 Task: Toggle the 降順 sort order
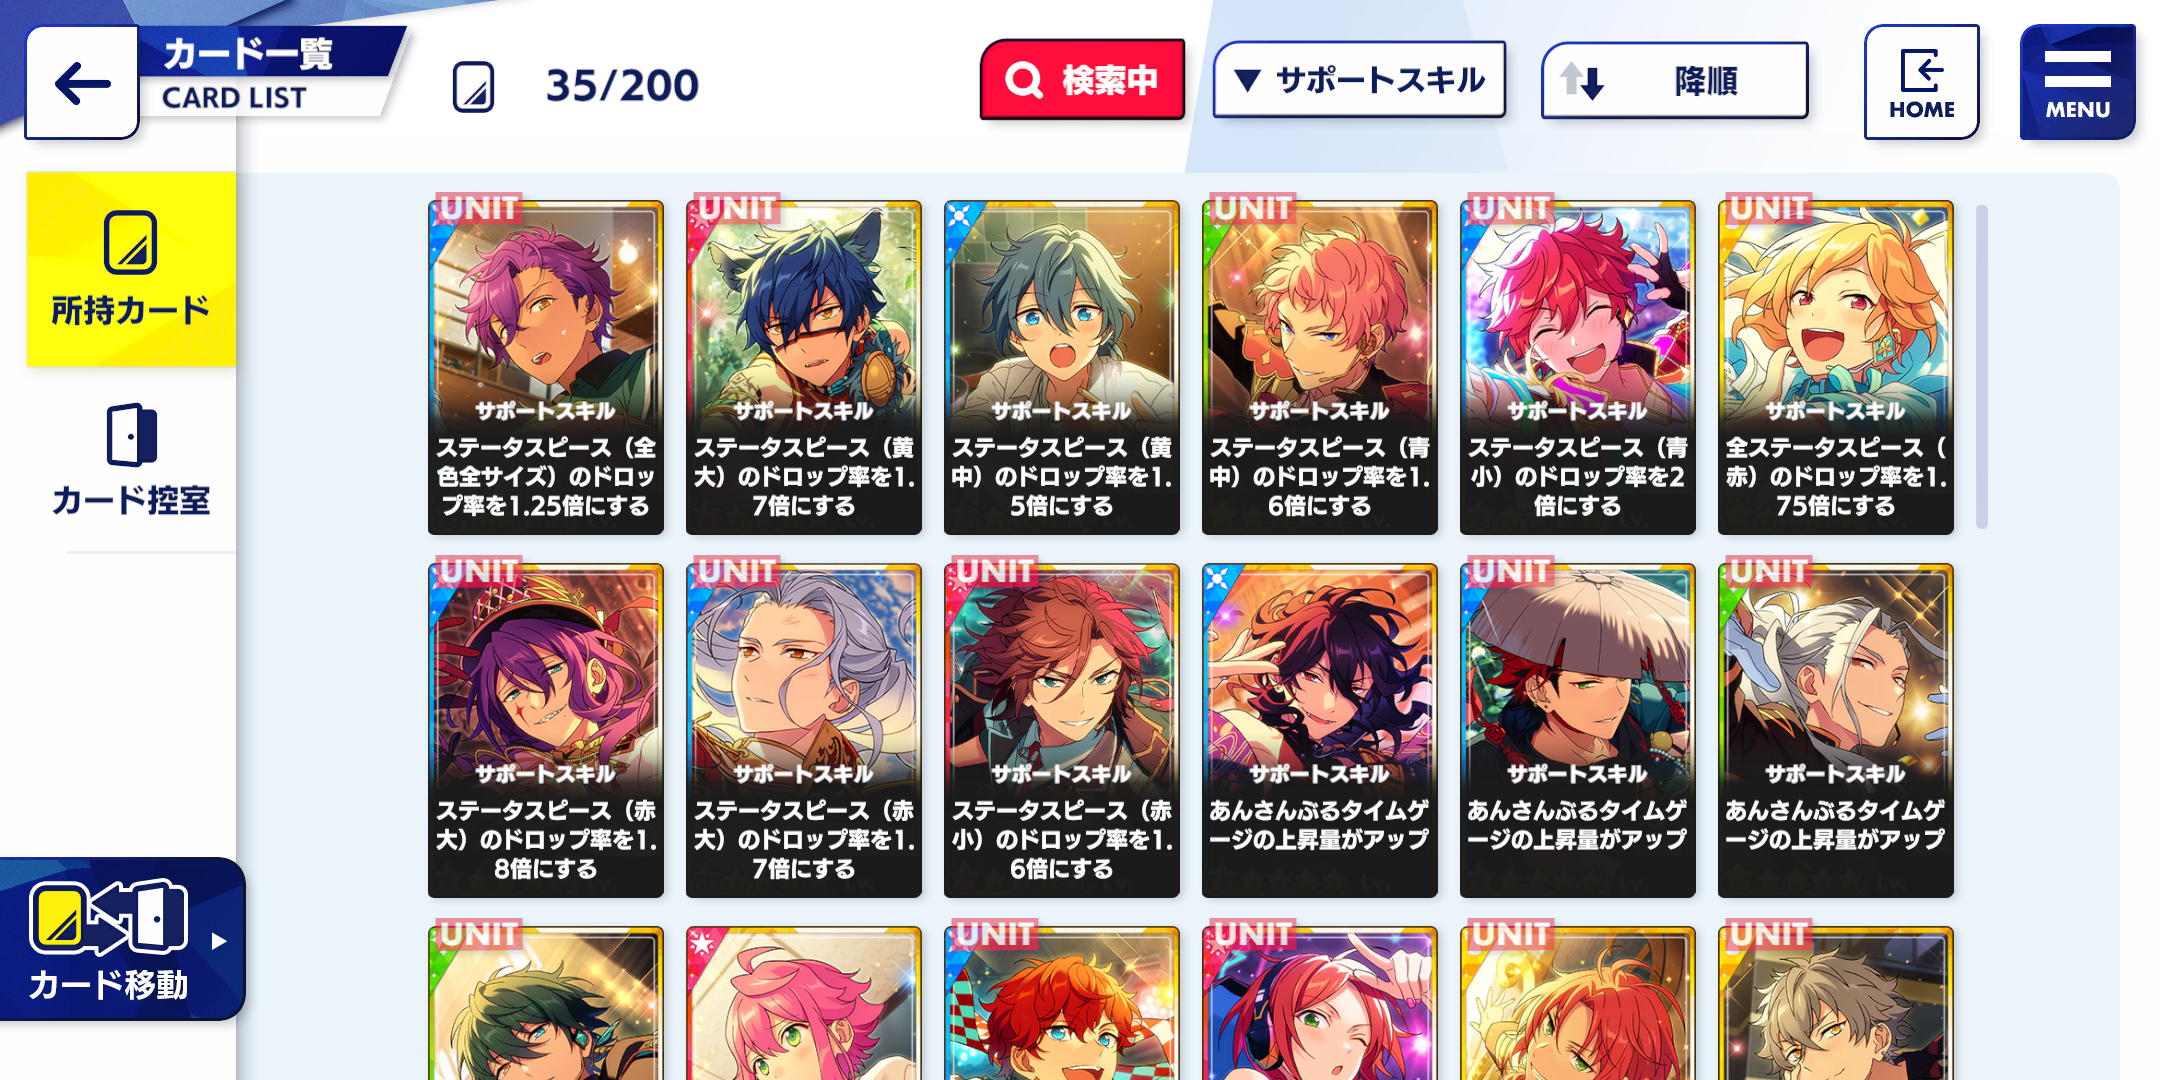pyautogui.click(x=1675, y=80)
